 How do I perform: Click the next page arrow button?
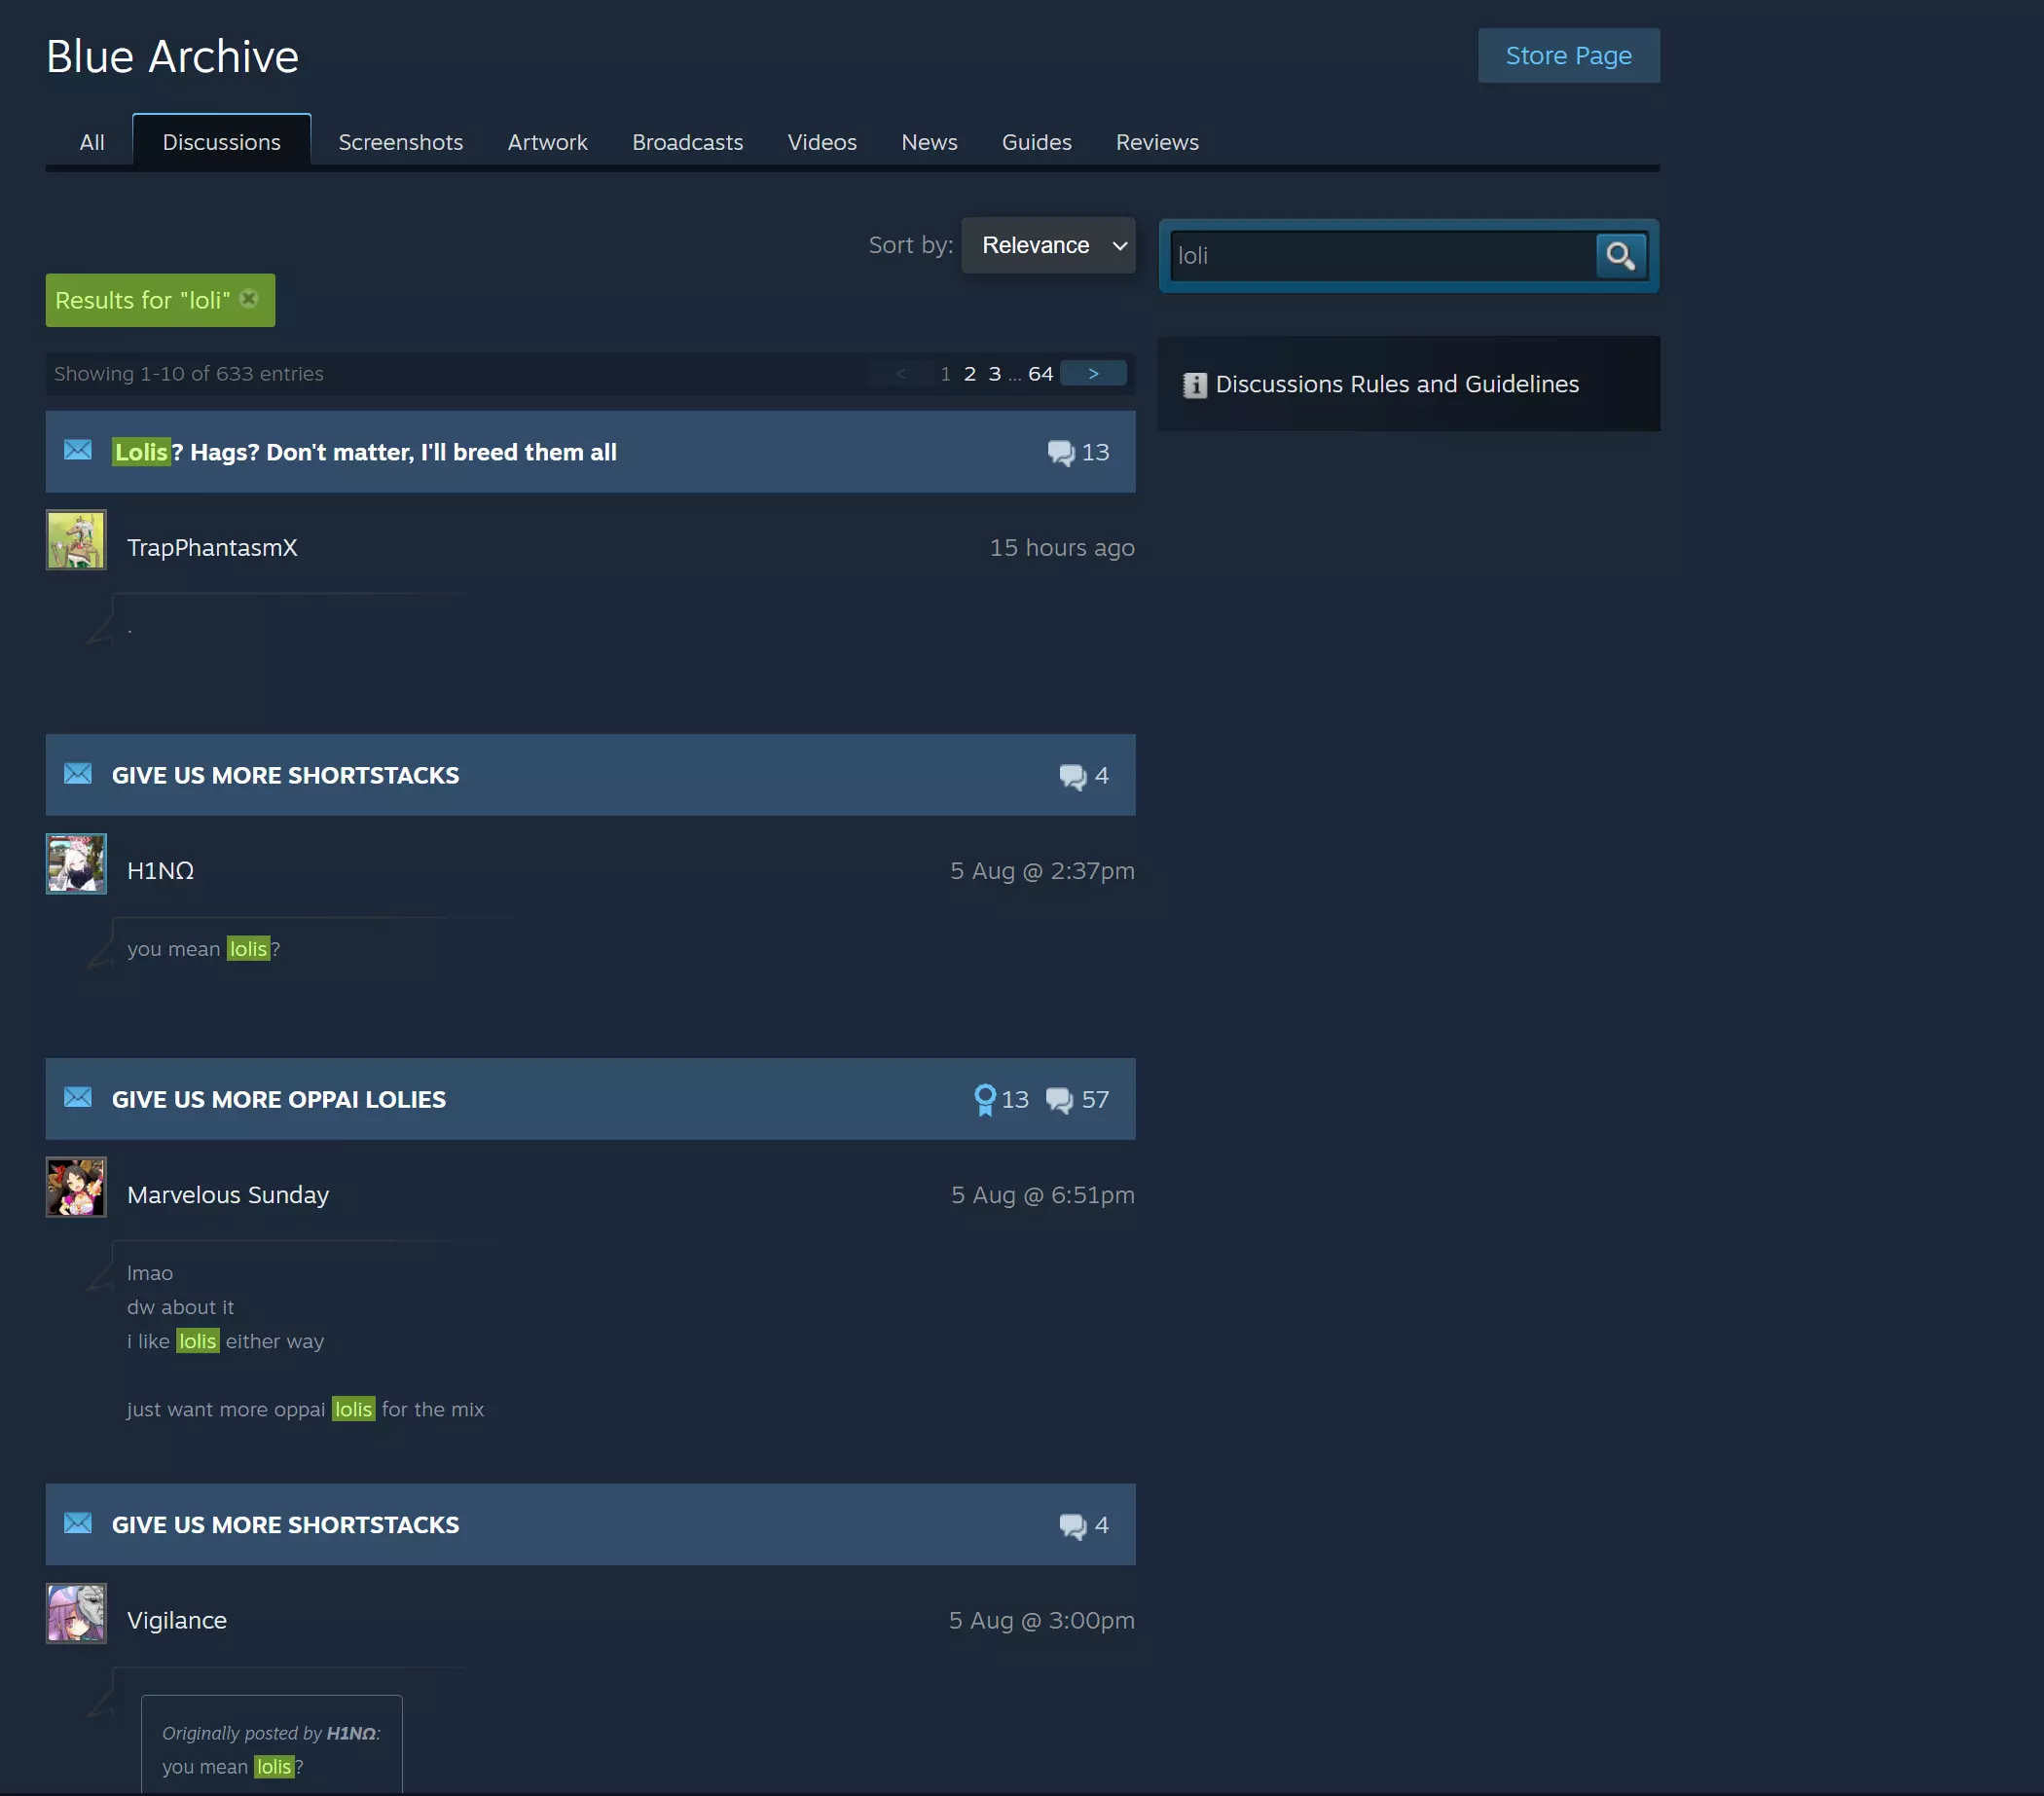coord(1093,373)
